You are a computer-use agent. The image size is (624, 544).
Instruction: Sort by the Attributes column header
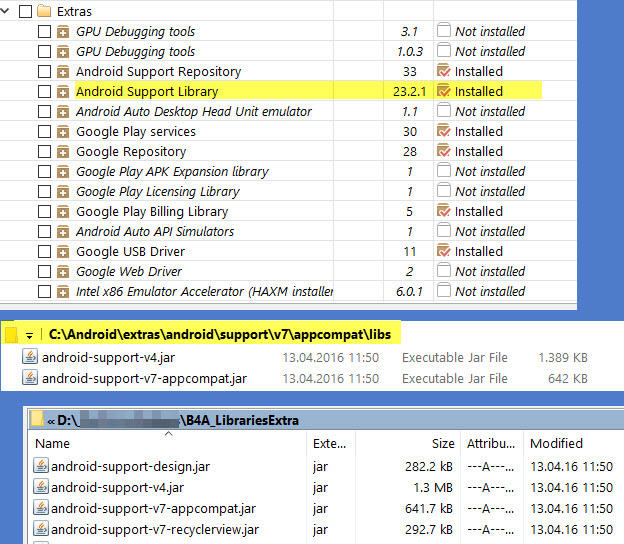coord(491,443)
